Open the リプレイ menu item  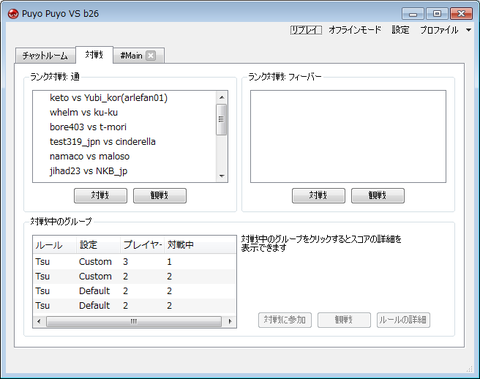(x=306, y=30)
